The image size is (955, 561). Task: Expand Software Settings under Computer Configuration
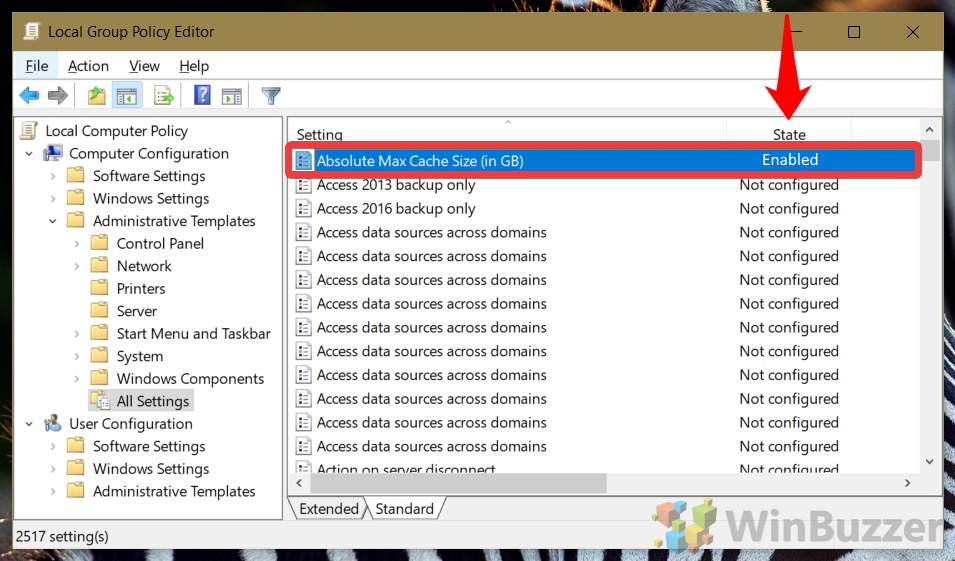point(53,176)
